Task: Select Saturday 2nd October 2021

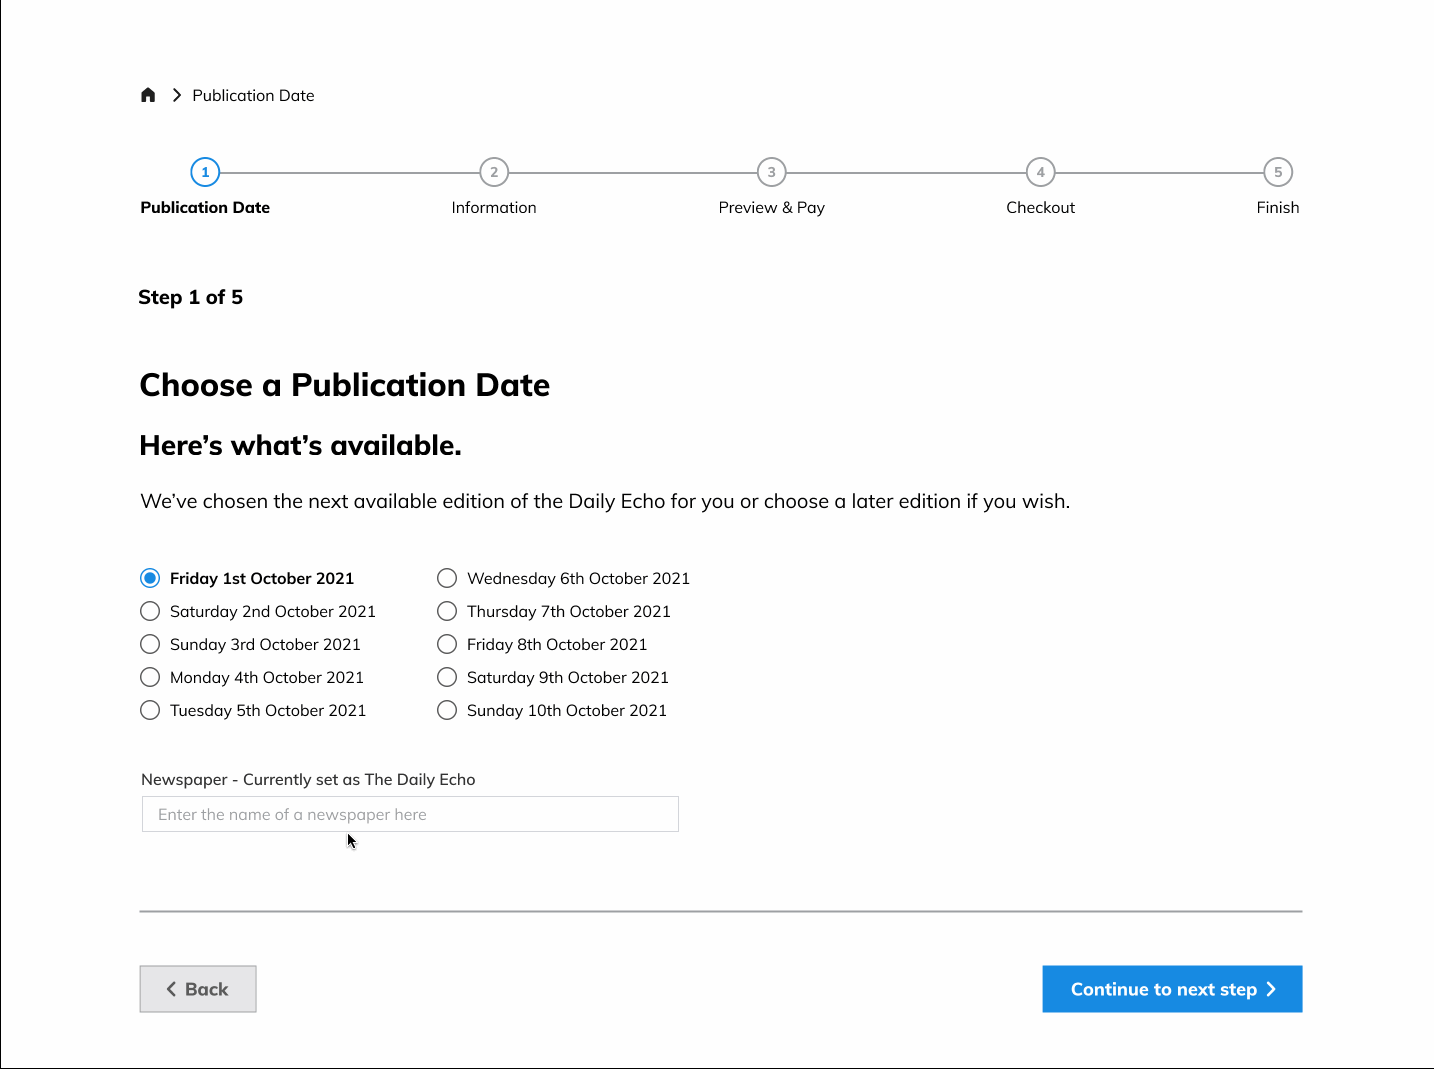Action: click(x=150, y=611)
